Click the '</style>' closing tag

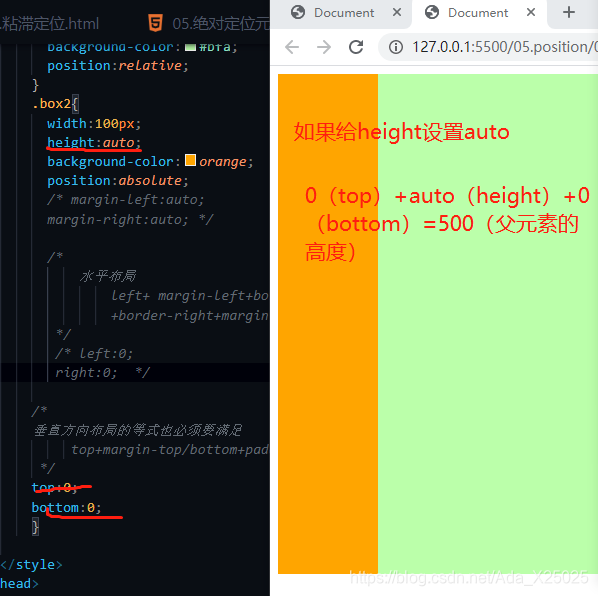31,564
